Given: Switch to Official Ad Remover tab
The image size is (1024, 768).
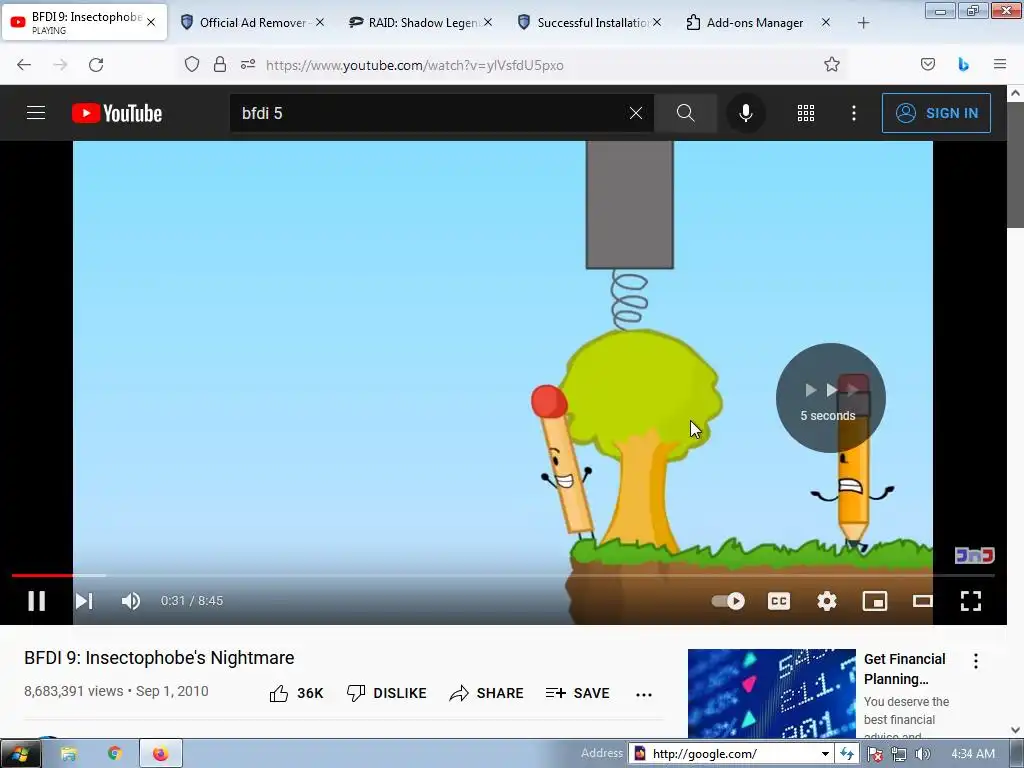Looking at the screenshot, I should pos(253,22).
